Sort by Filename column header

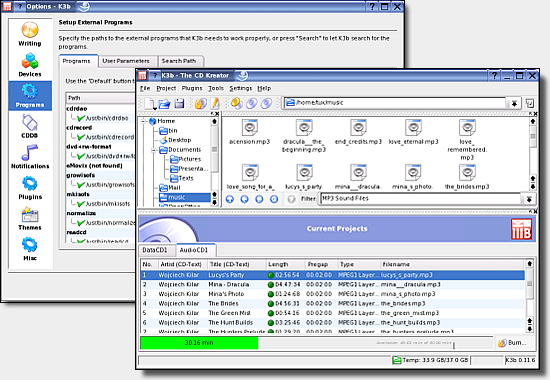451,264
